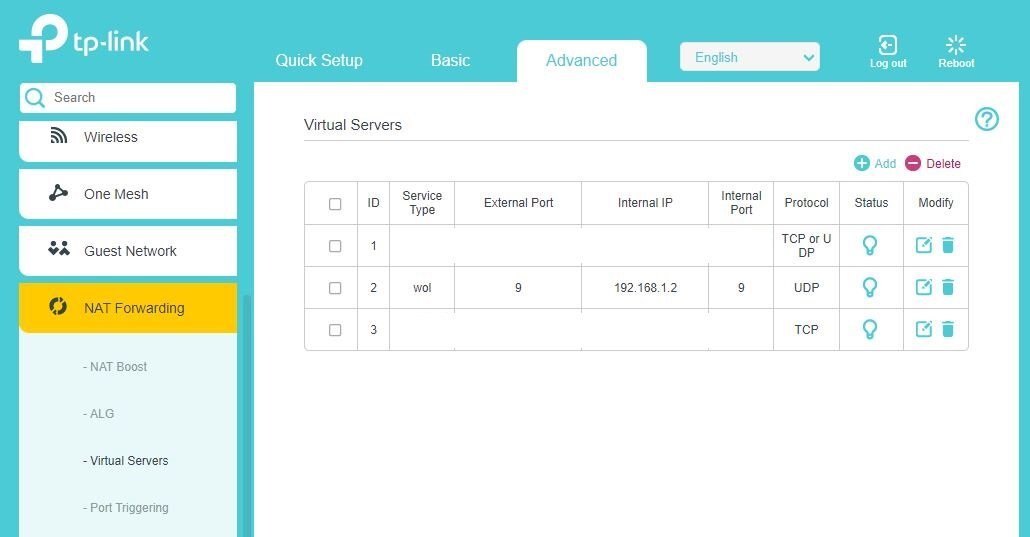Click the Log out icon
Screen dimensions: 1030x537
[887, 45]
